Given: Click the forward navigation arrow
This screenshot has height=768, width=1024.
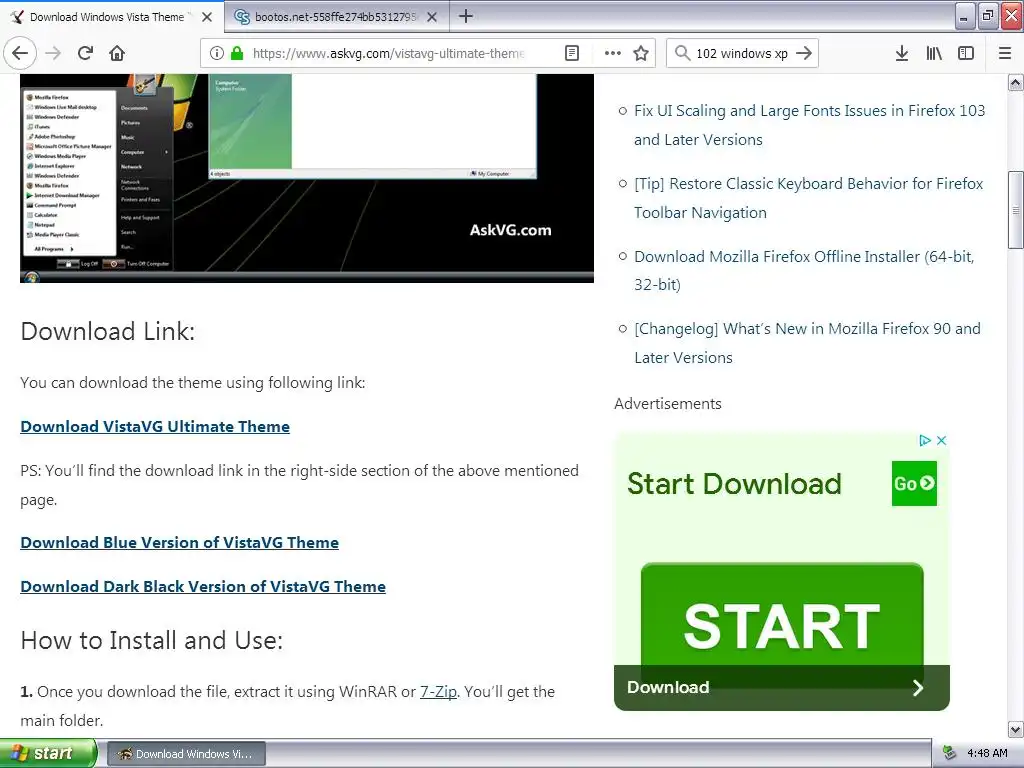Looking at the screenshot, I should 53,53.
